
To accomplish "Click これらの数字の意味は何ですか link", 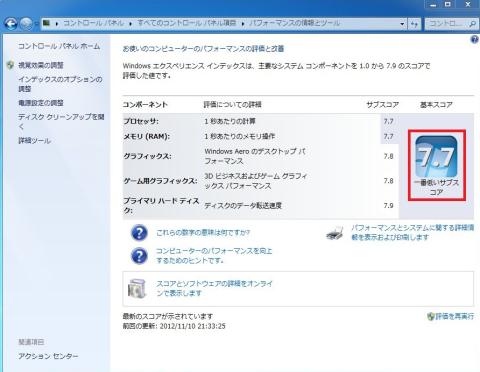I will coord(203,232).
